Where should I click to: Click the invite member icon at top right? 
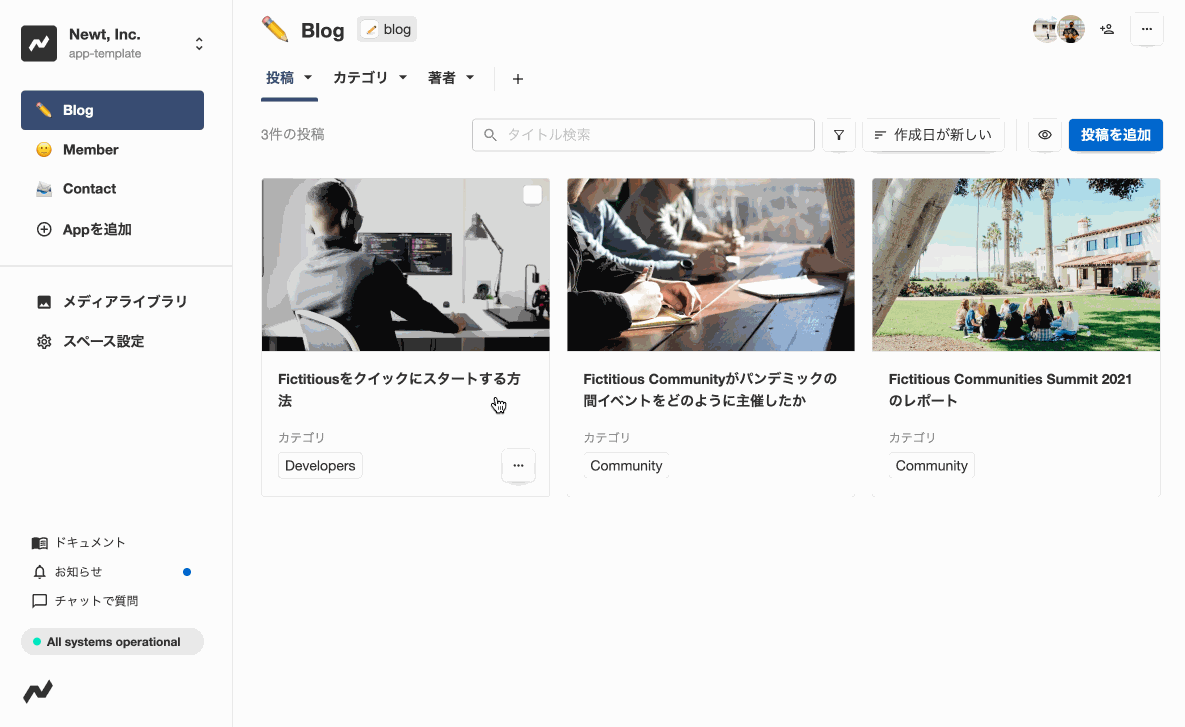point(1106,29)
